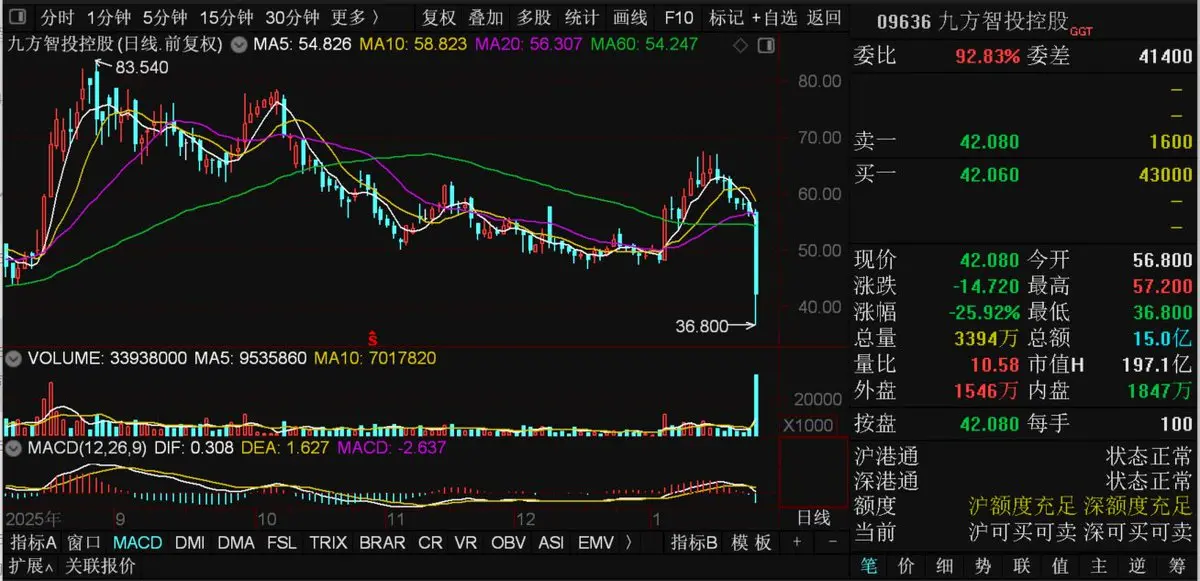Screen dimensions: 1200x581
Task: Click the 窗口 window option
Action: coord(85,542)
